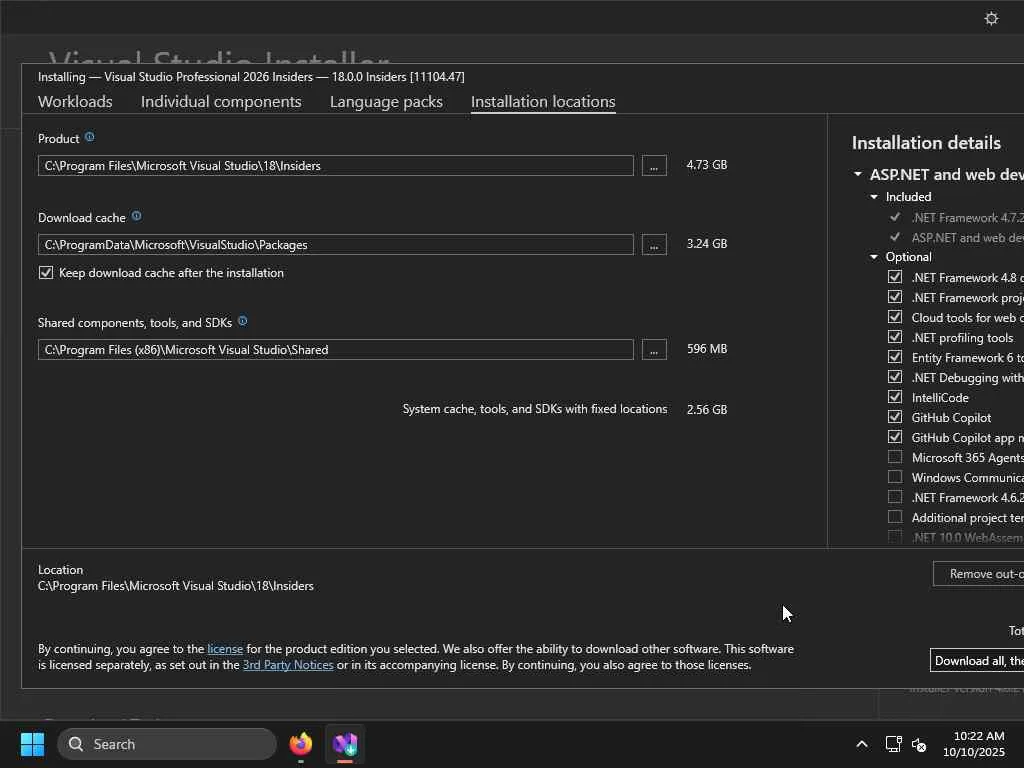Open Visual Studio Installer taskbar icon
1024x768 pixels.
[x=345, y=744]
